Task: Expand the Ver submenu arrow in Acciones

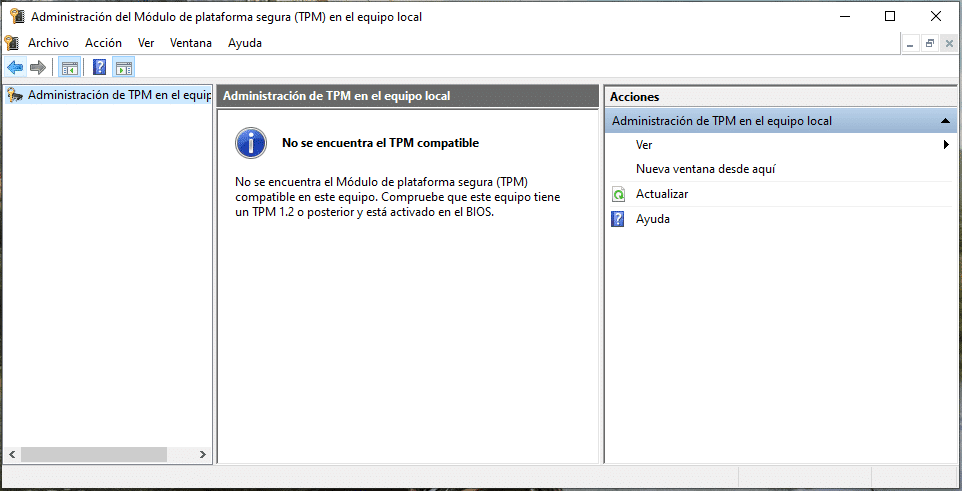Action: [946, 145]
